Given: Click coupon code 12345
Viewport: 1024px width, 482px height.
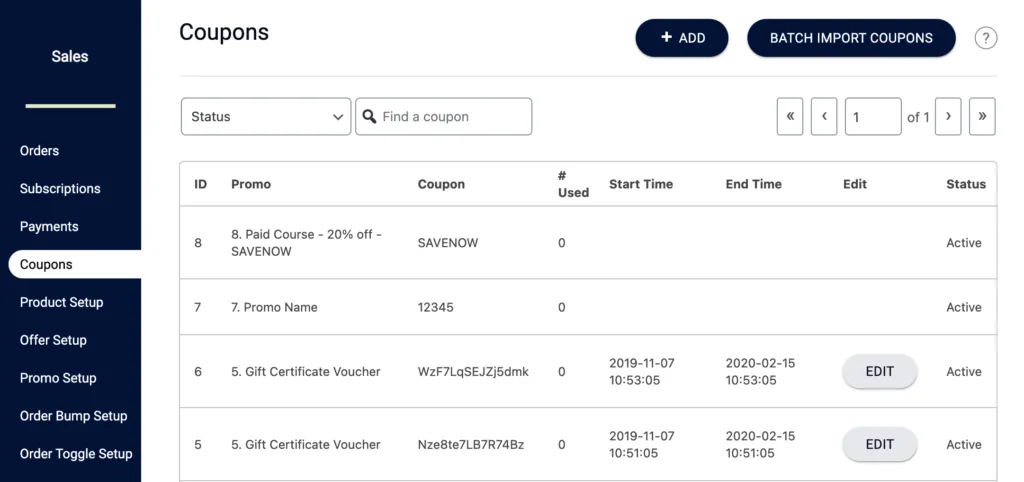Looking at the screenshot, I should tap(436, 308).
